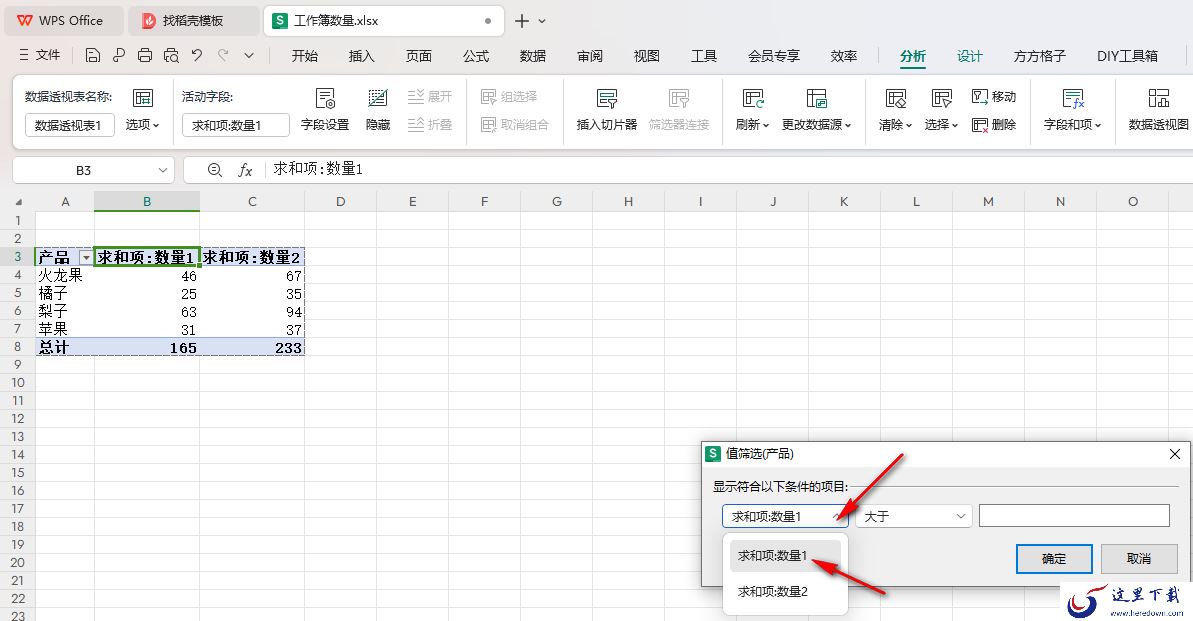The height and width of the screenshot is (621, 1193).
Task: Click the save icon in quick toolbar
Action: coord(92,55)
